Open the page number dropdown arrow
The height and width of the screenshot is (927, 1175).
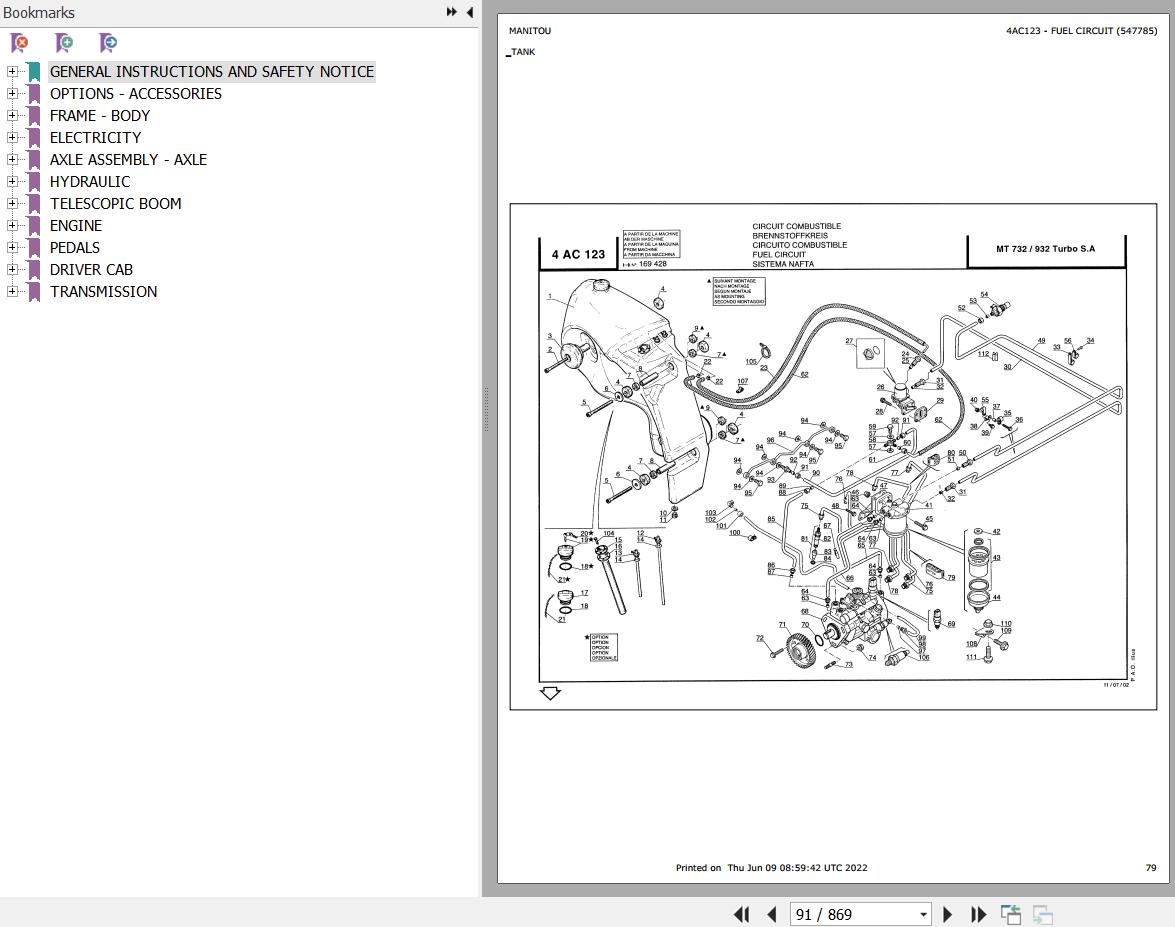click(x=923, y=914)
